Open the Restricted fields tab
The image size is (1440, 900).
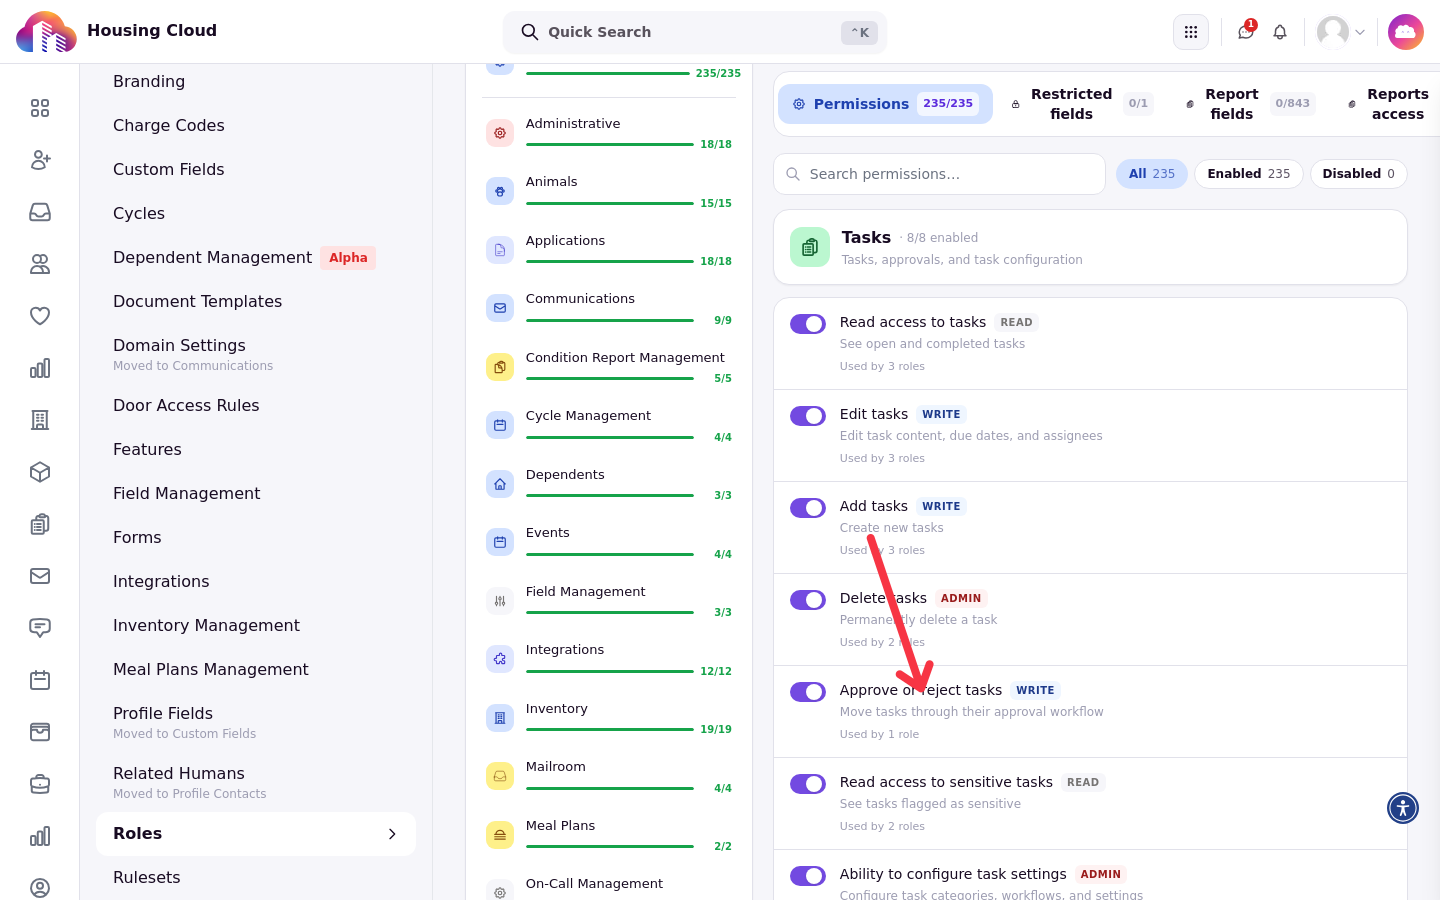(1082, 104)
